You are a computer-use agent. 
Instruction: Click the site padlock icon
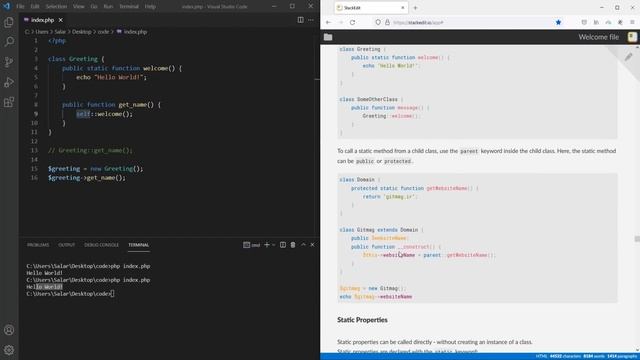coord(387,22)
